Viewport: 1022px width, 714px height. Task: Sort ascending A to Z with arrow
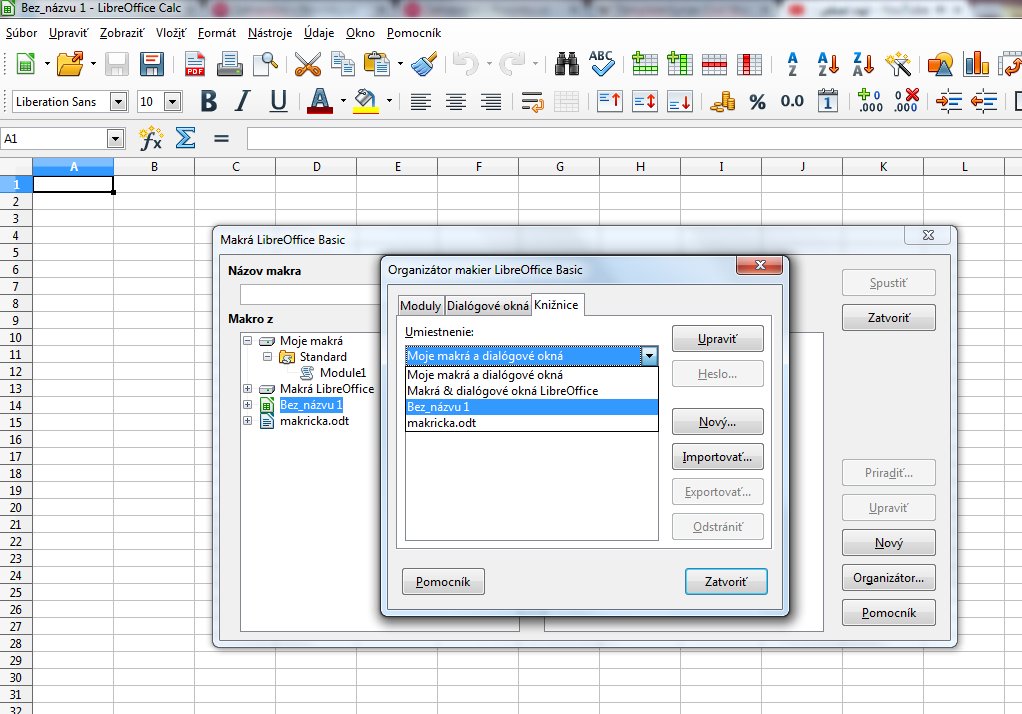[828, 64]
